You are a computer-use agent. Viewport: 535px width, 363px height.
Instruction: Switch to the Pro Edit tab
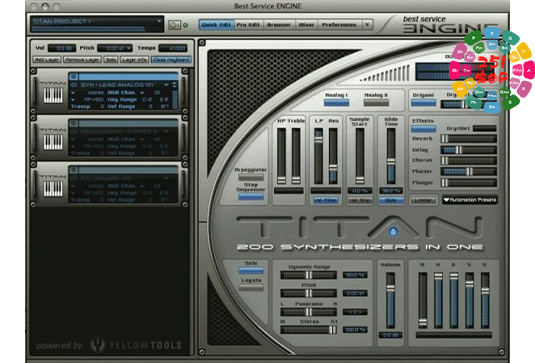click(248, 25)
